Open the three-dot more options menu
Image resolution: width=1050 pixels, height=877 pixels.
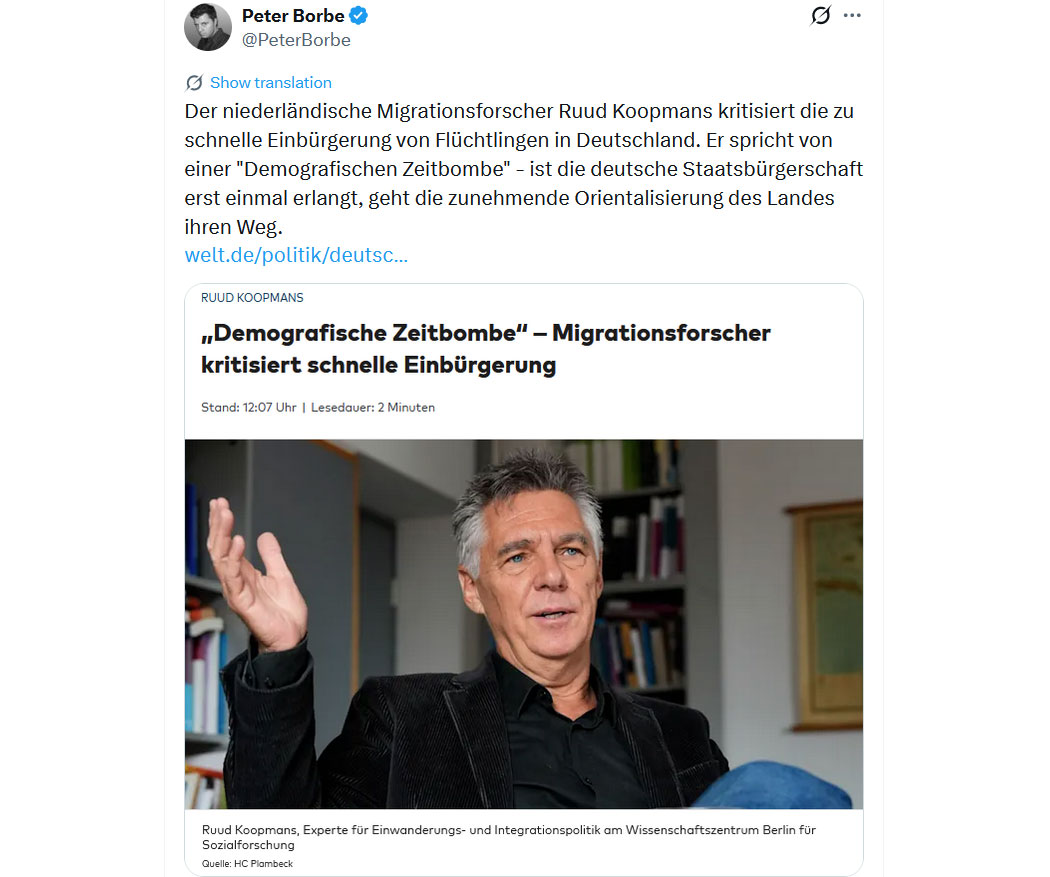[x=852, y=15]
